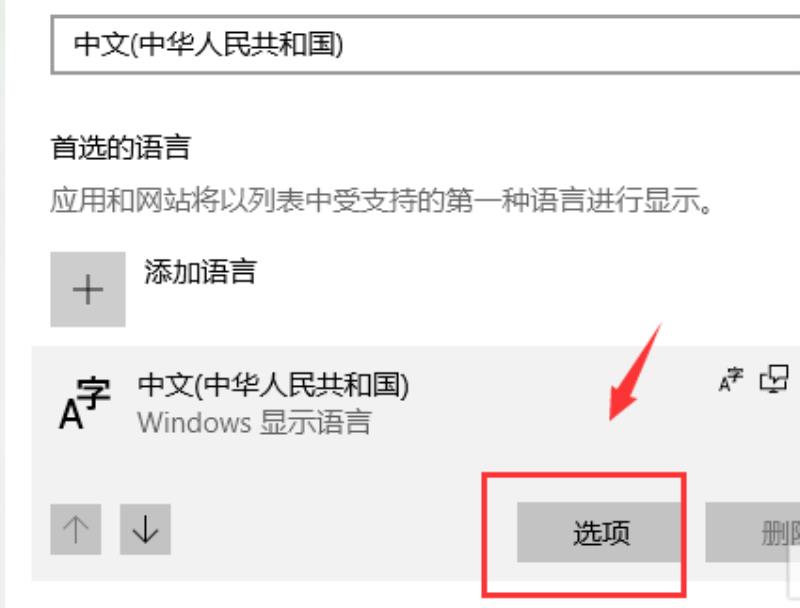Click the red highlight box's top edge

point(584,475)
